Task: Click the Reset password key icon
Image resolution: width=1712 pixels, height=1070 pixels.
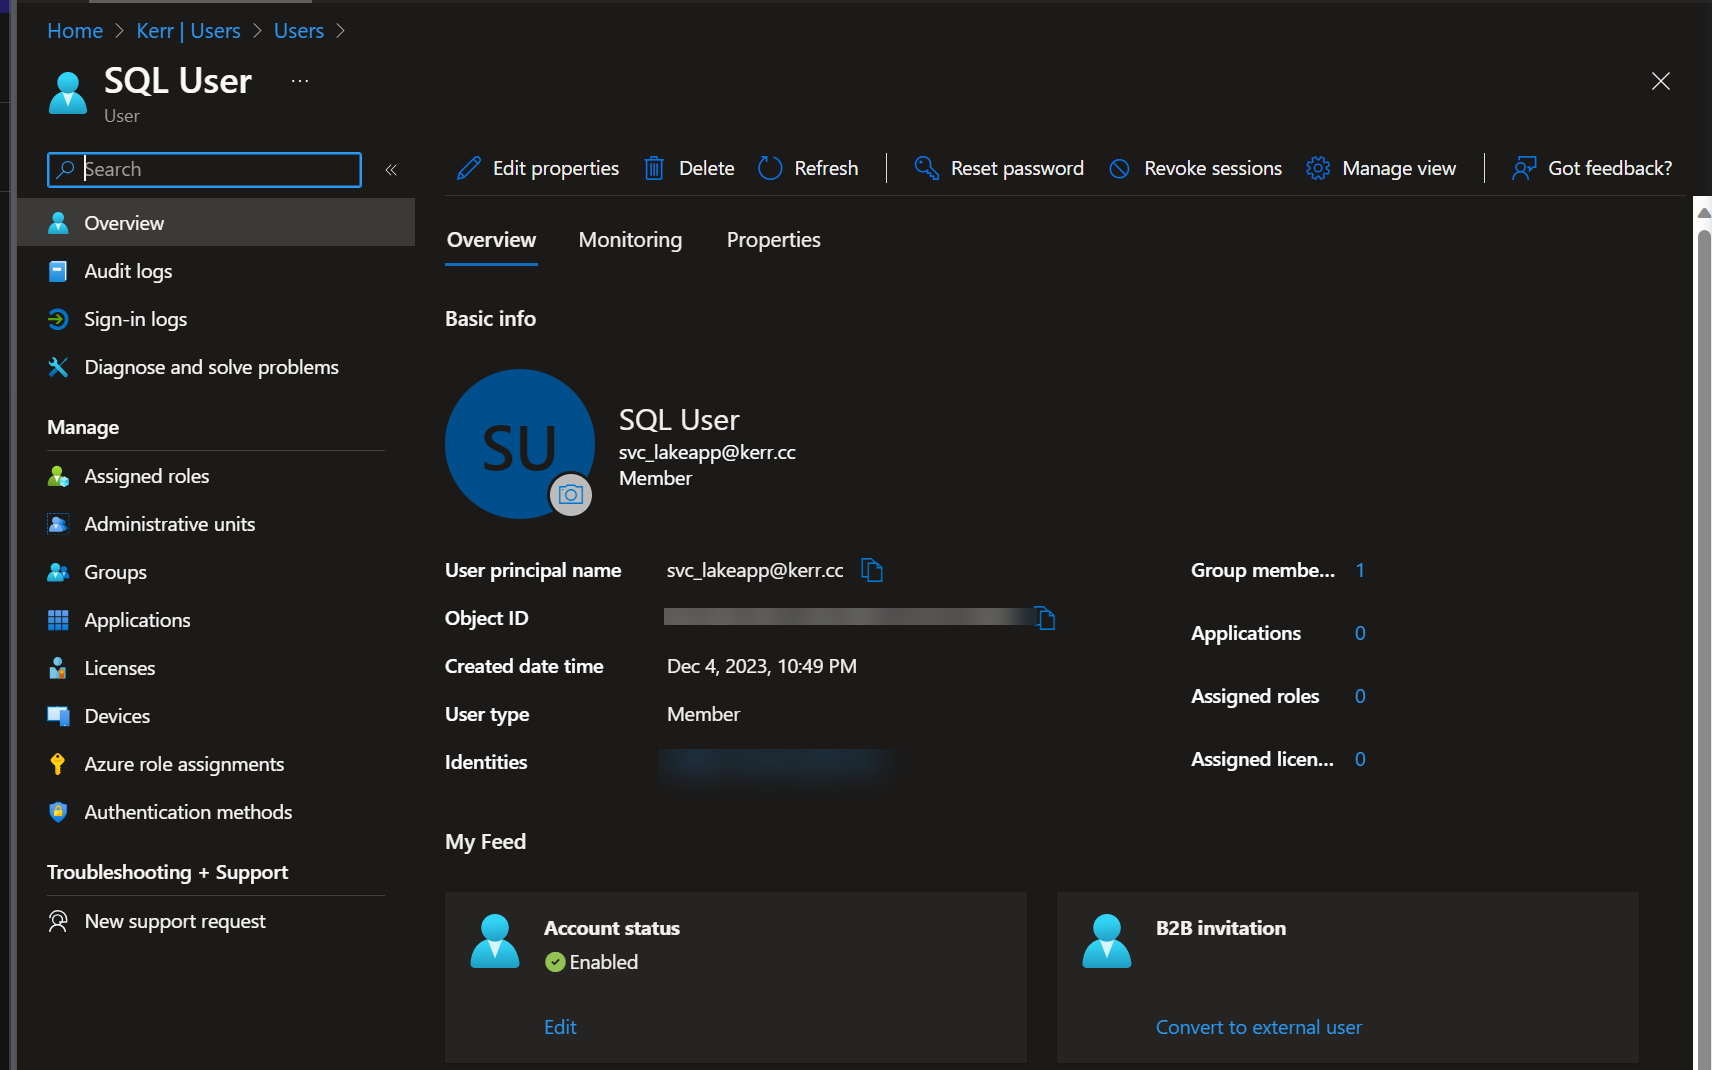Action: pos(926,168)
